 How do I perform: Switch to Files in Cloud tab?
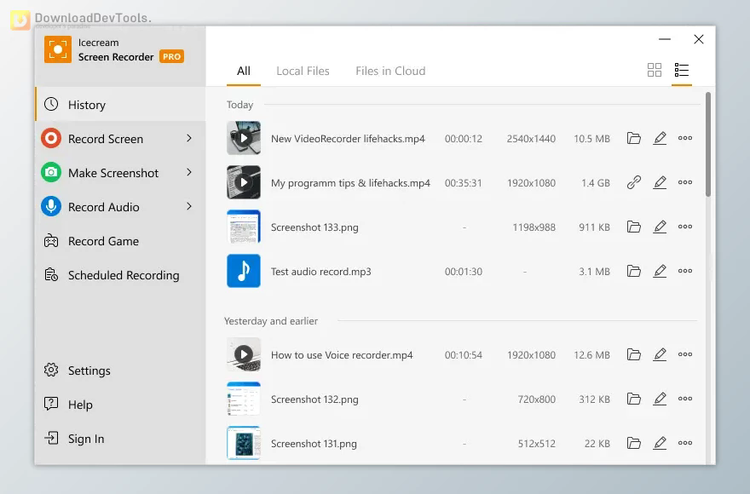tap(390, 71)
